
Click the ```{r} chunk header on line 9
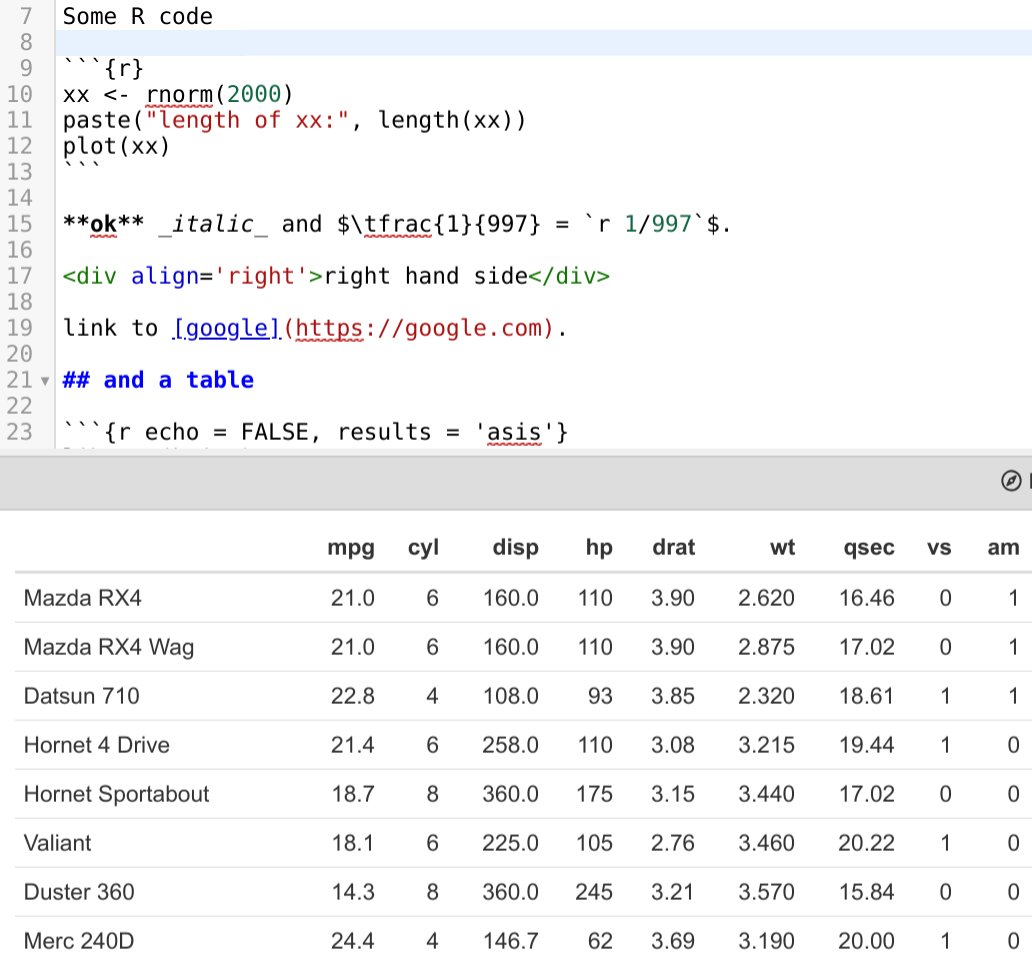pyautogui.click(x=103, y=68)
